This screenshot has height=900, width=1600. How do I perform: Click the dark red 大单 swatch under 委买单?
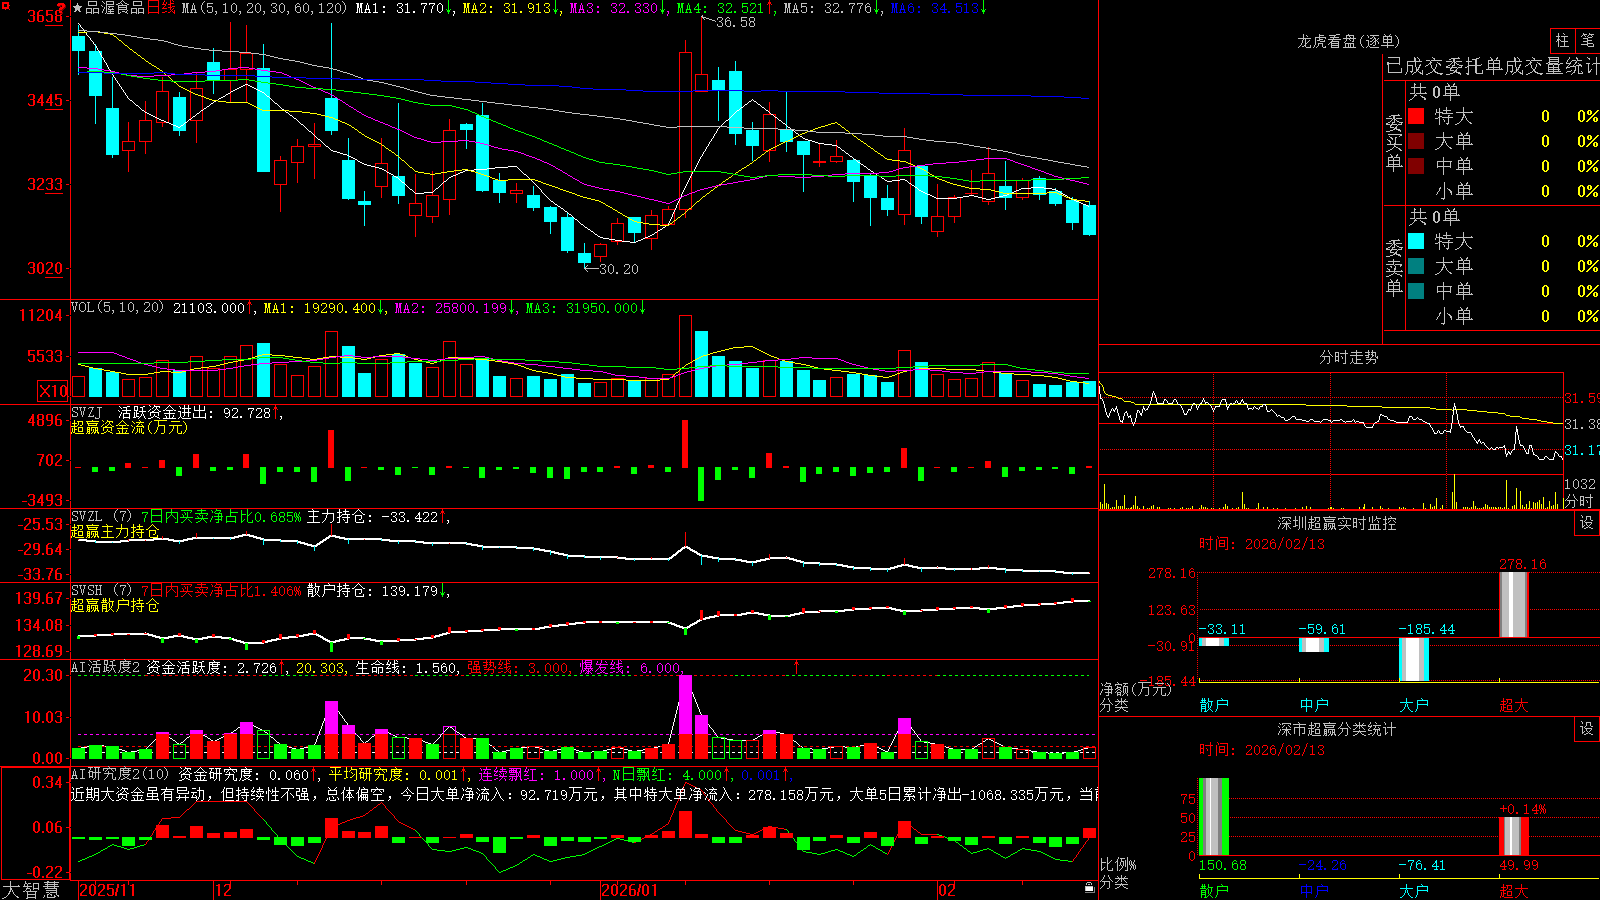[x=1416, y=141]
